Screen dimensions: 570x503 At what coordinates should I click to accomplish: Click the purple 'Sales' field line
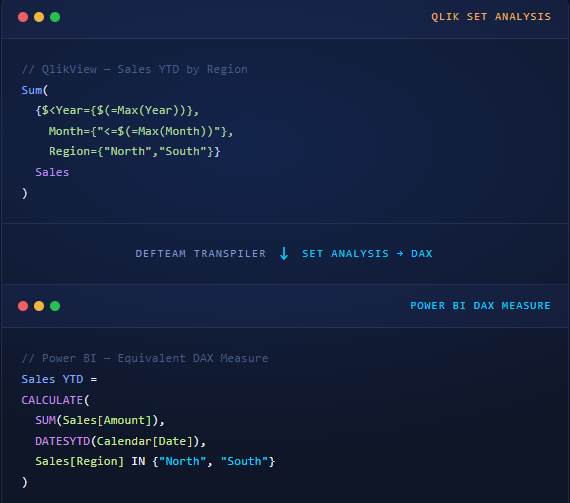click(x=52, y=172)
